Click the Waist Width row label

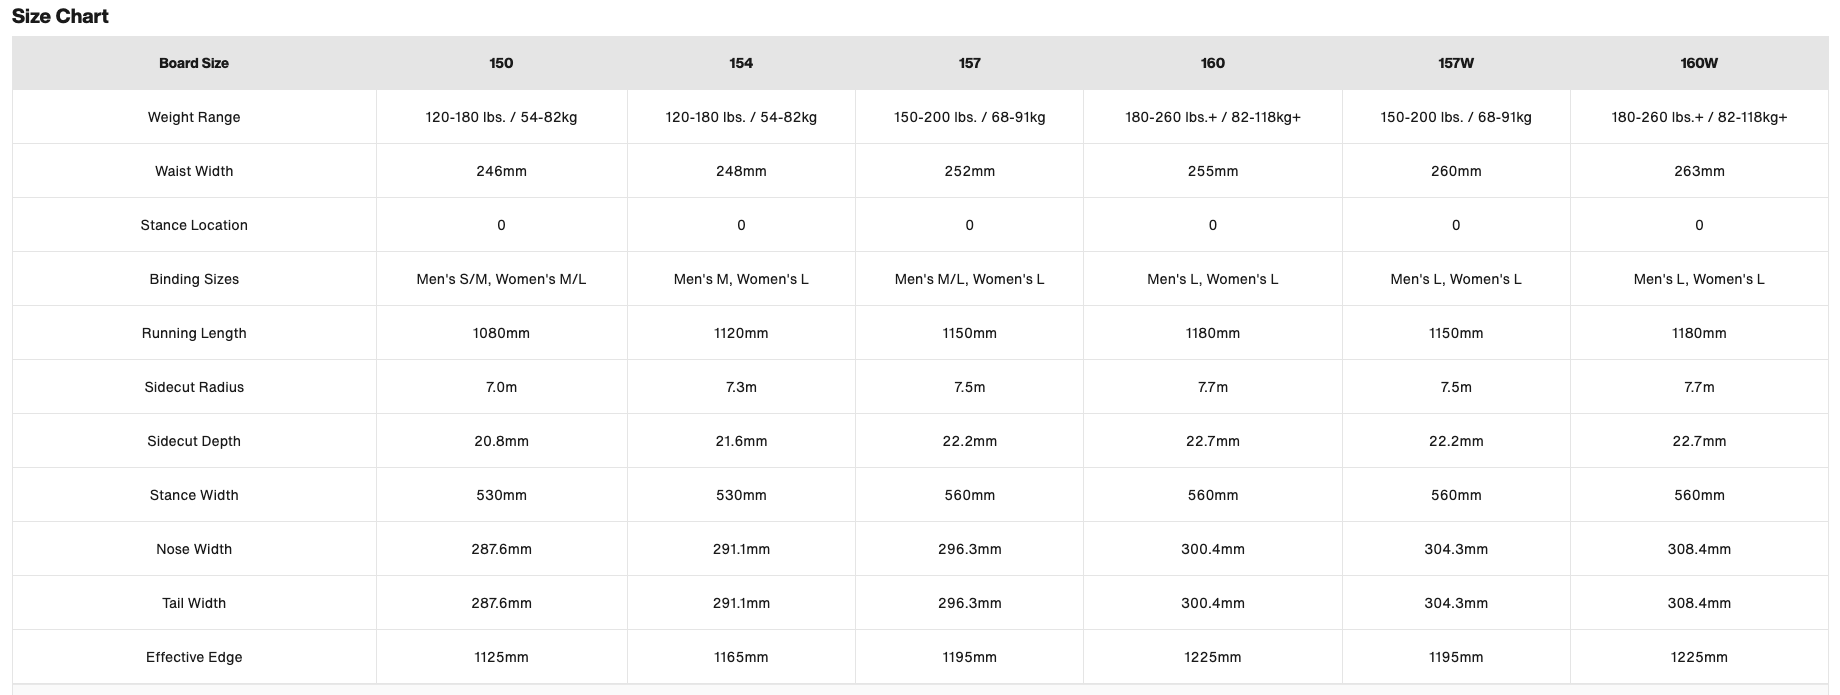[194, 171]
